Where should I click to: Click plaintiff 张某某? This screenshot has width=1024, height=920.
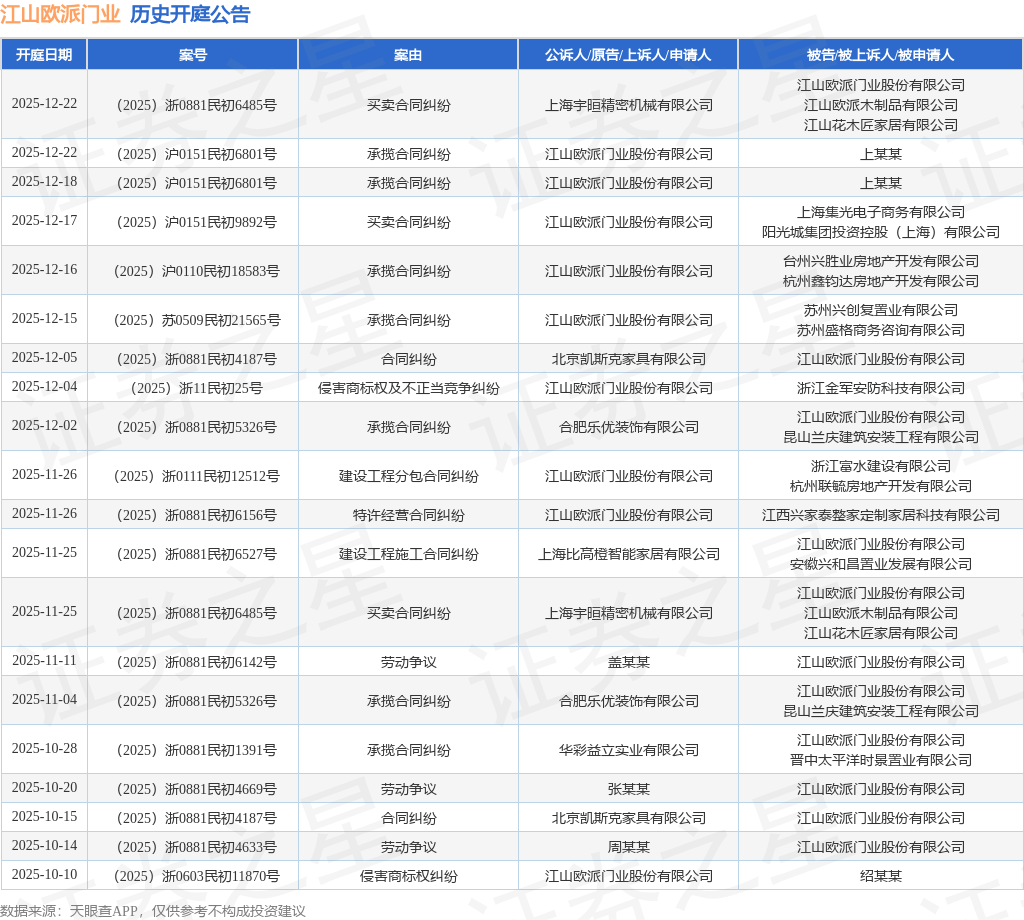coord(628,789)
